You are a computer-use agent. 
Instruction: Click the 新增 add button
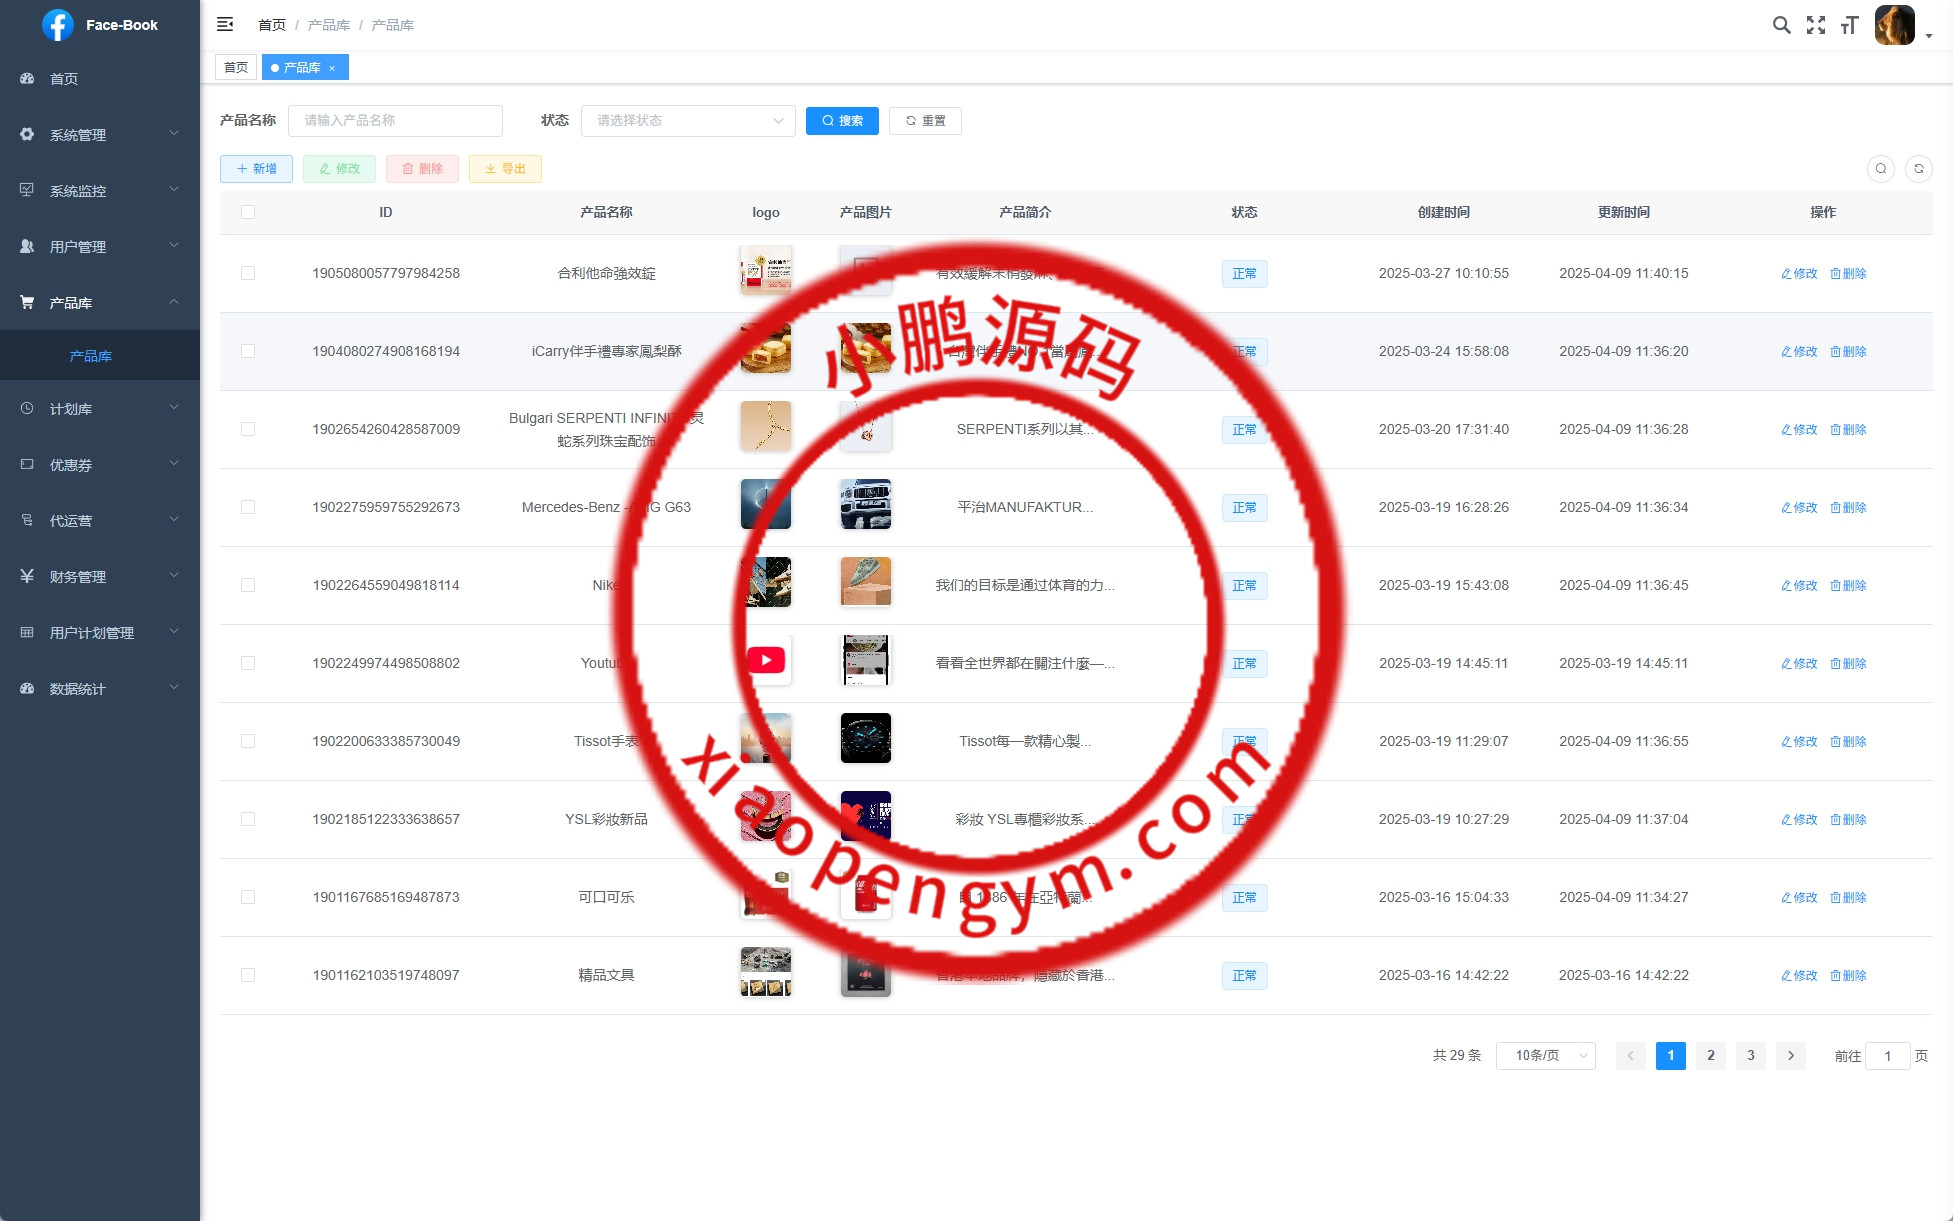[256, 169]
